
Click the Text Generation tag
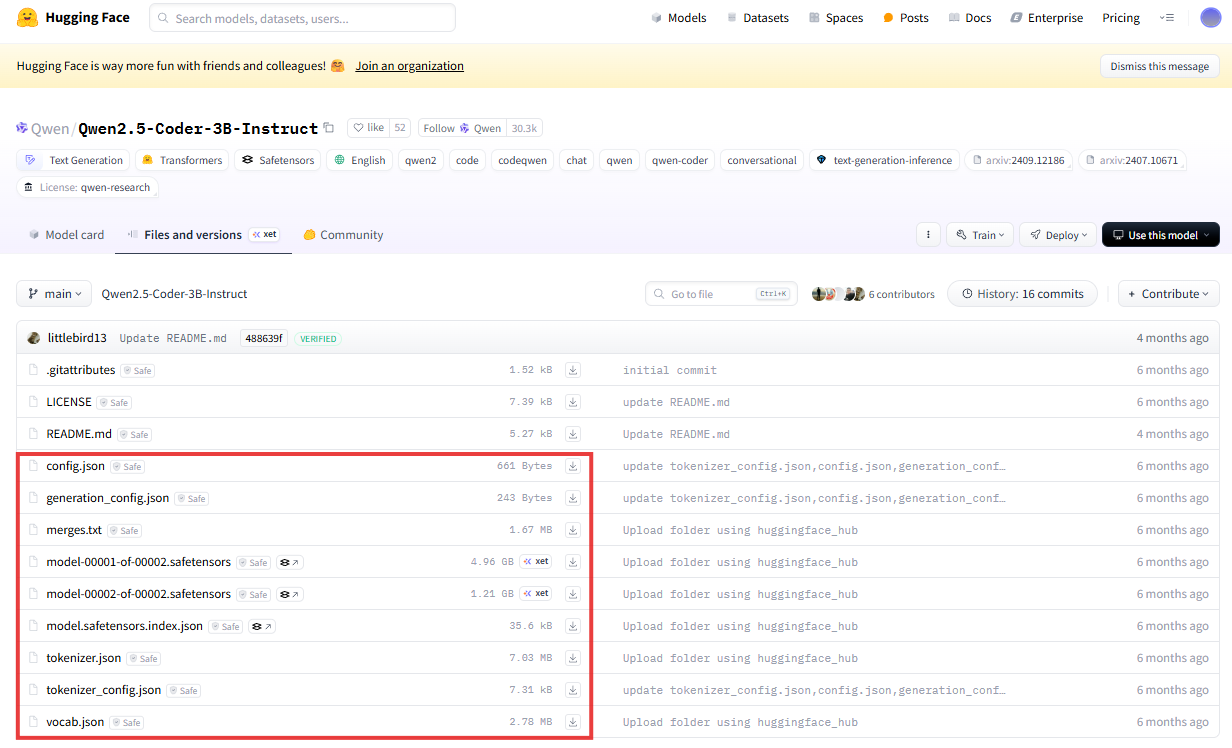click(x=74, y=160)
